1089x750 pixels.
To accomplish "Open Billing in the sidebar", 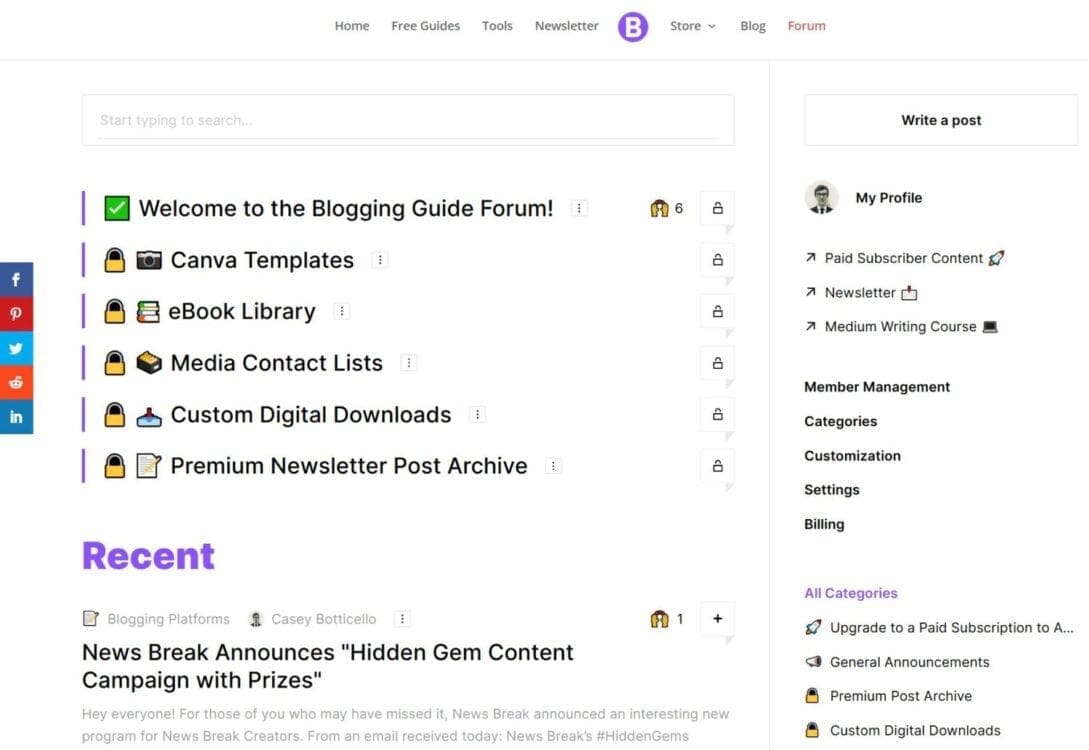I will 824,524.
